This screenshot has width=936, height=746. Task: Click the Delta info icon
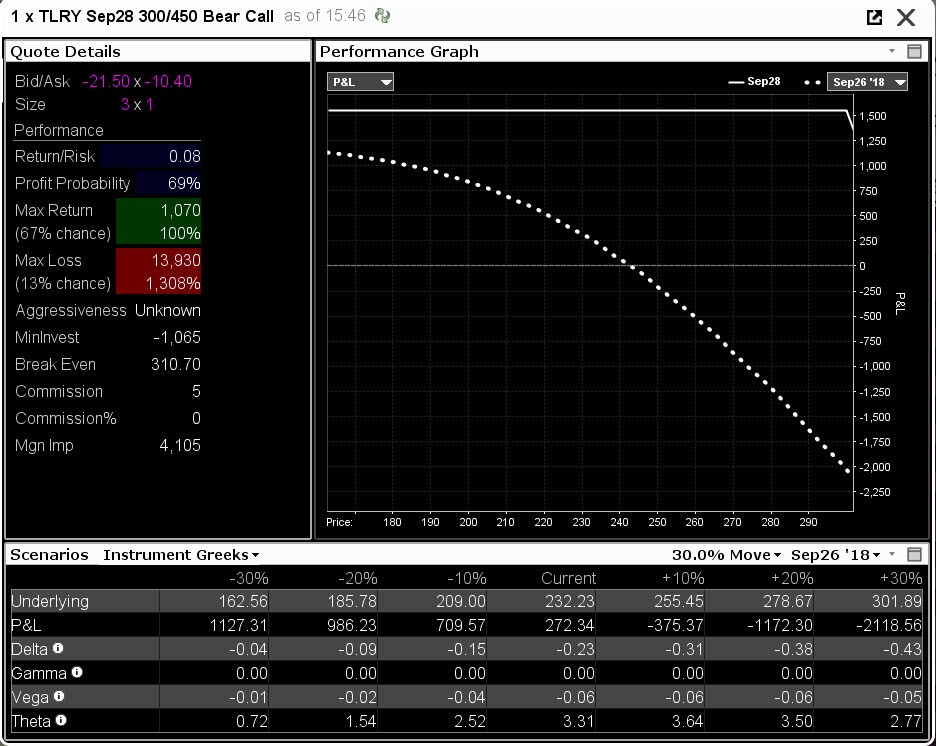[58, 648]
